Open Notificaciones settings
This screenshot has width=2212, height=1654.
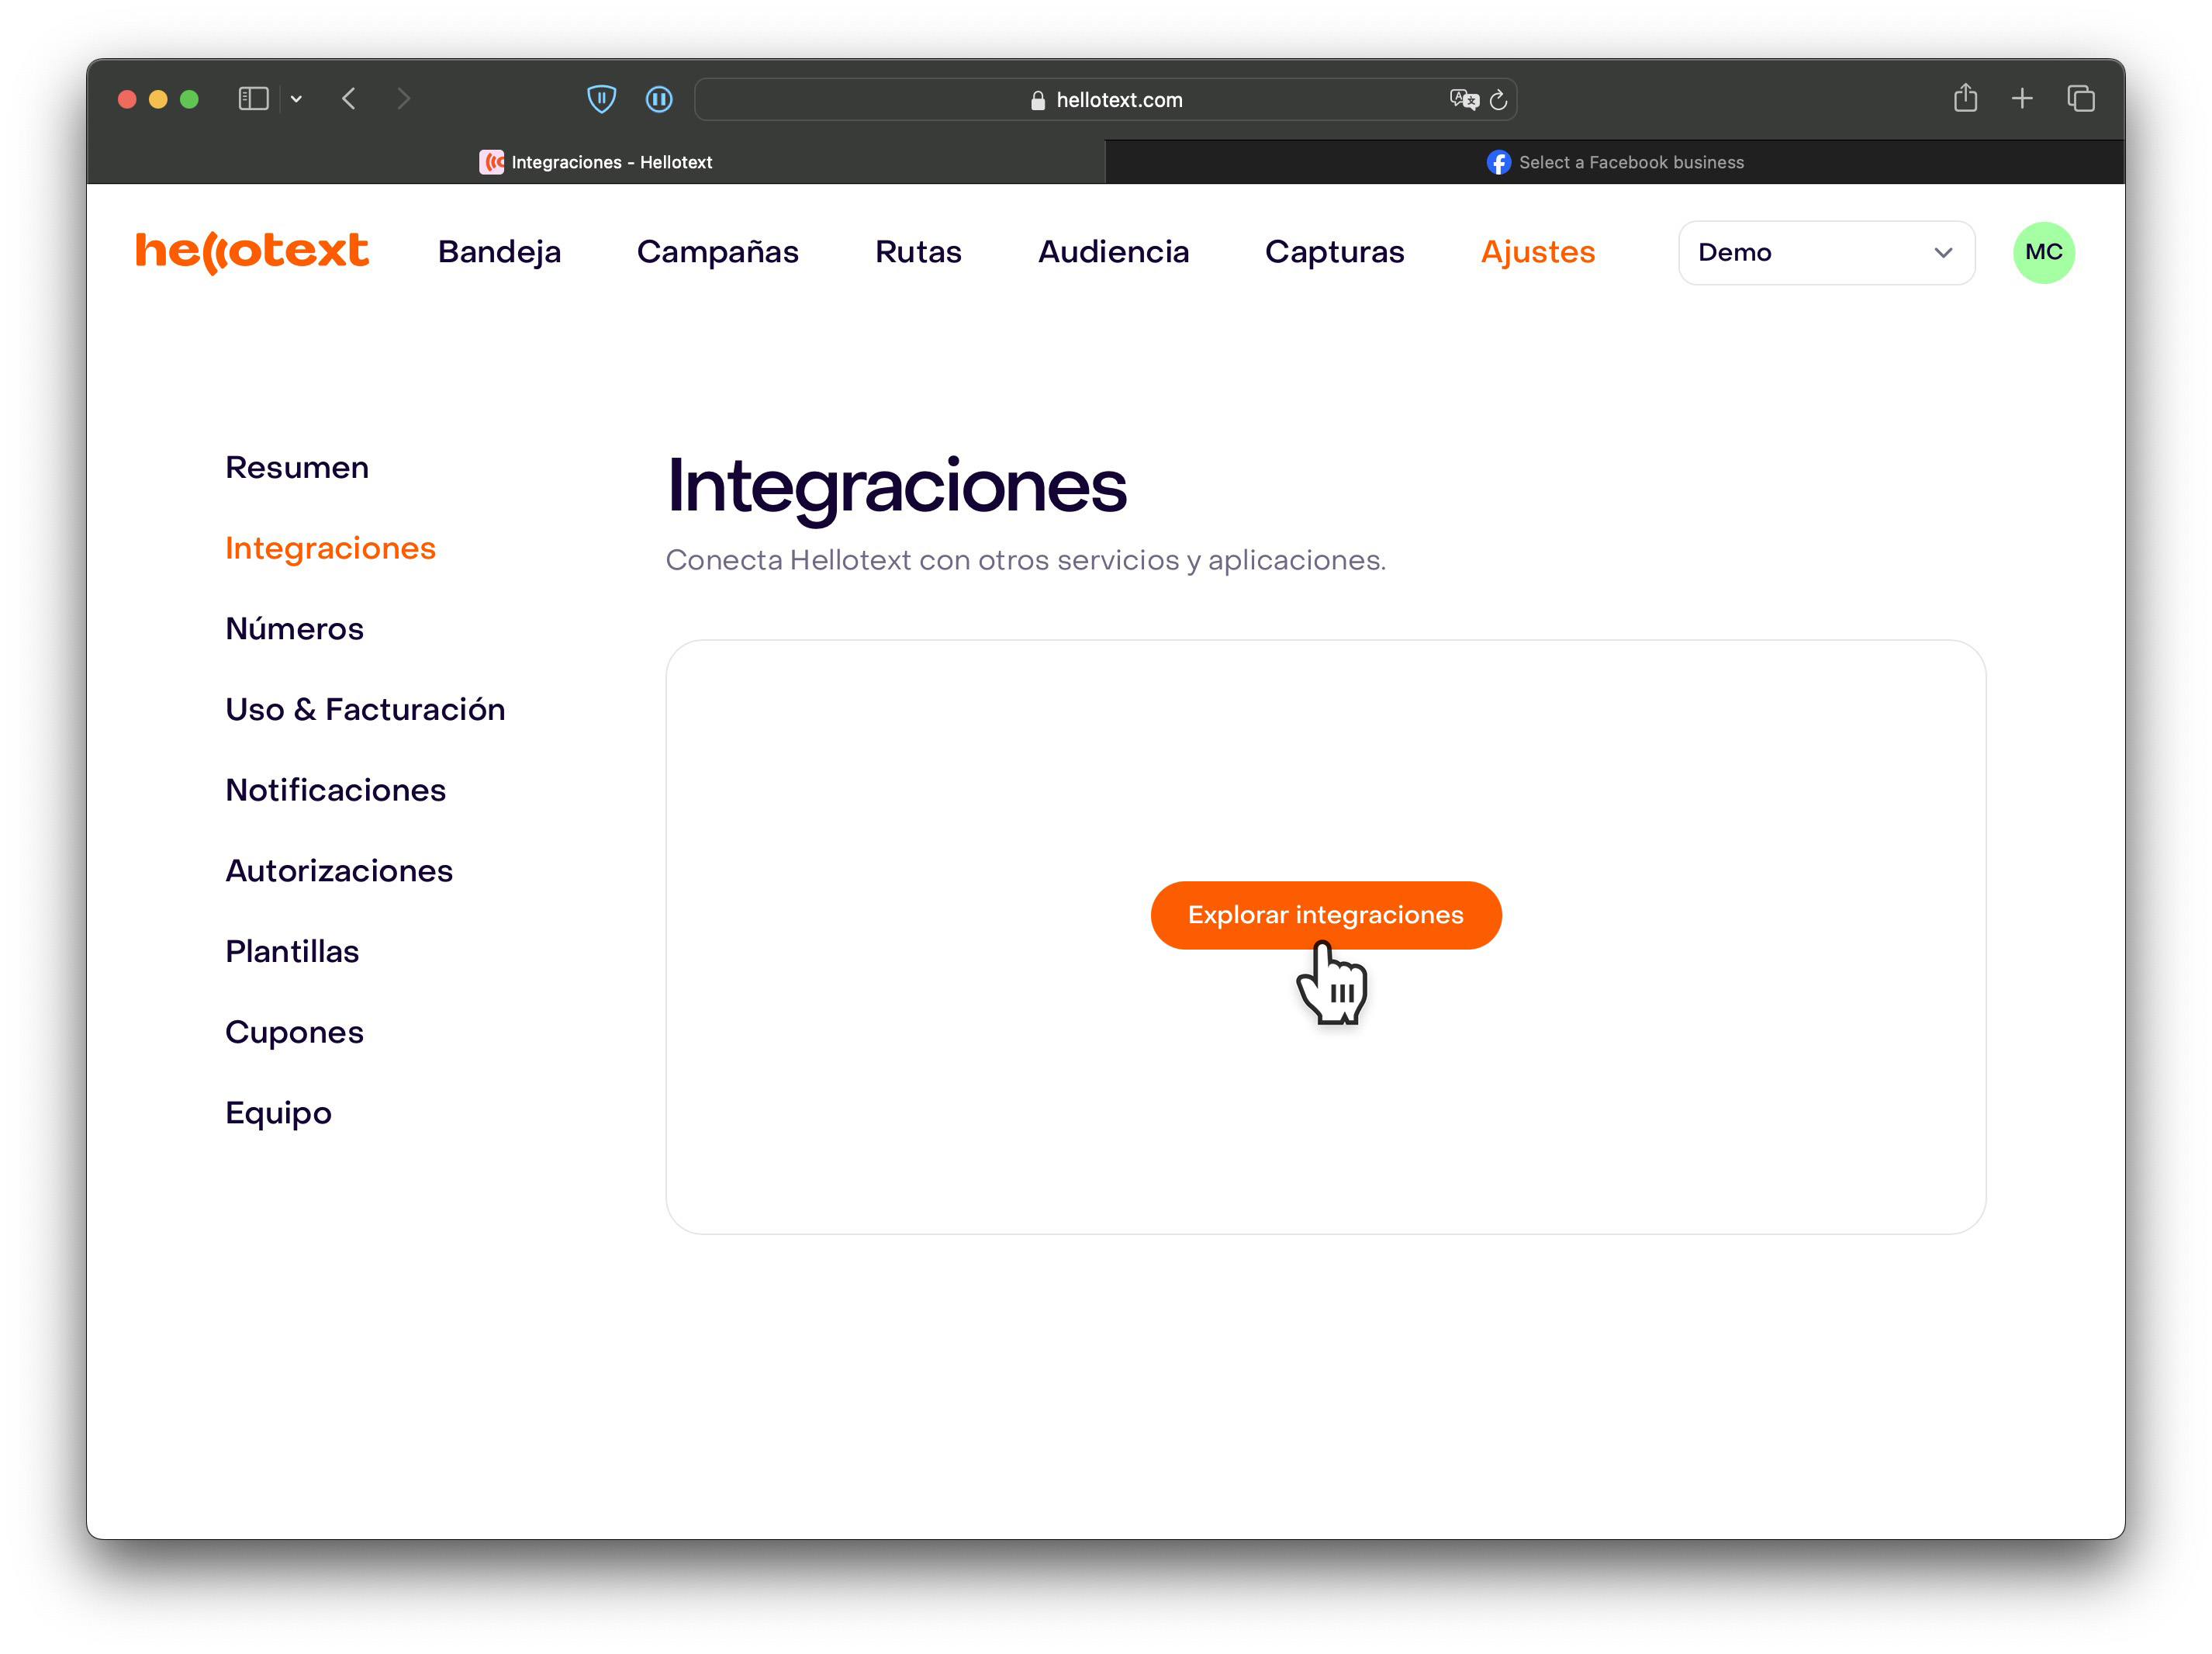(335, 790)
